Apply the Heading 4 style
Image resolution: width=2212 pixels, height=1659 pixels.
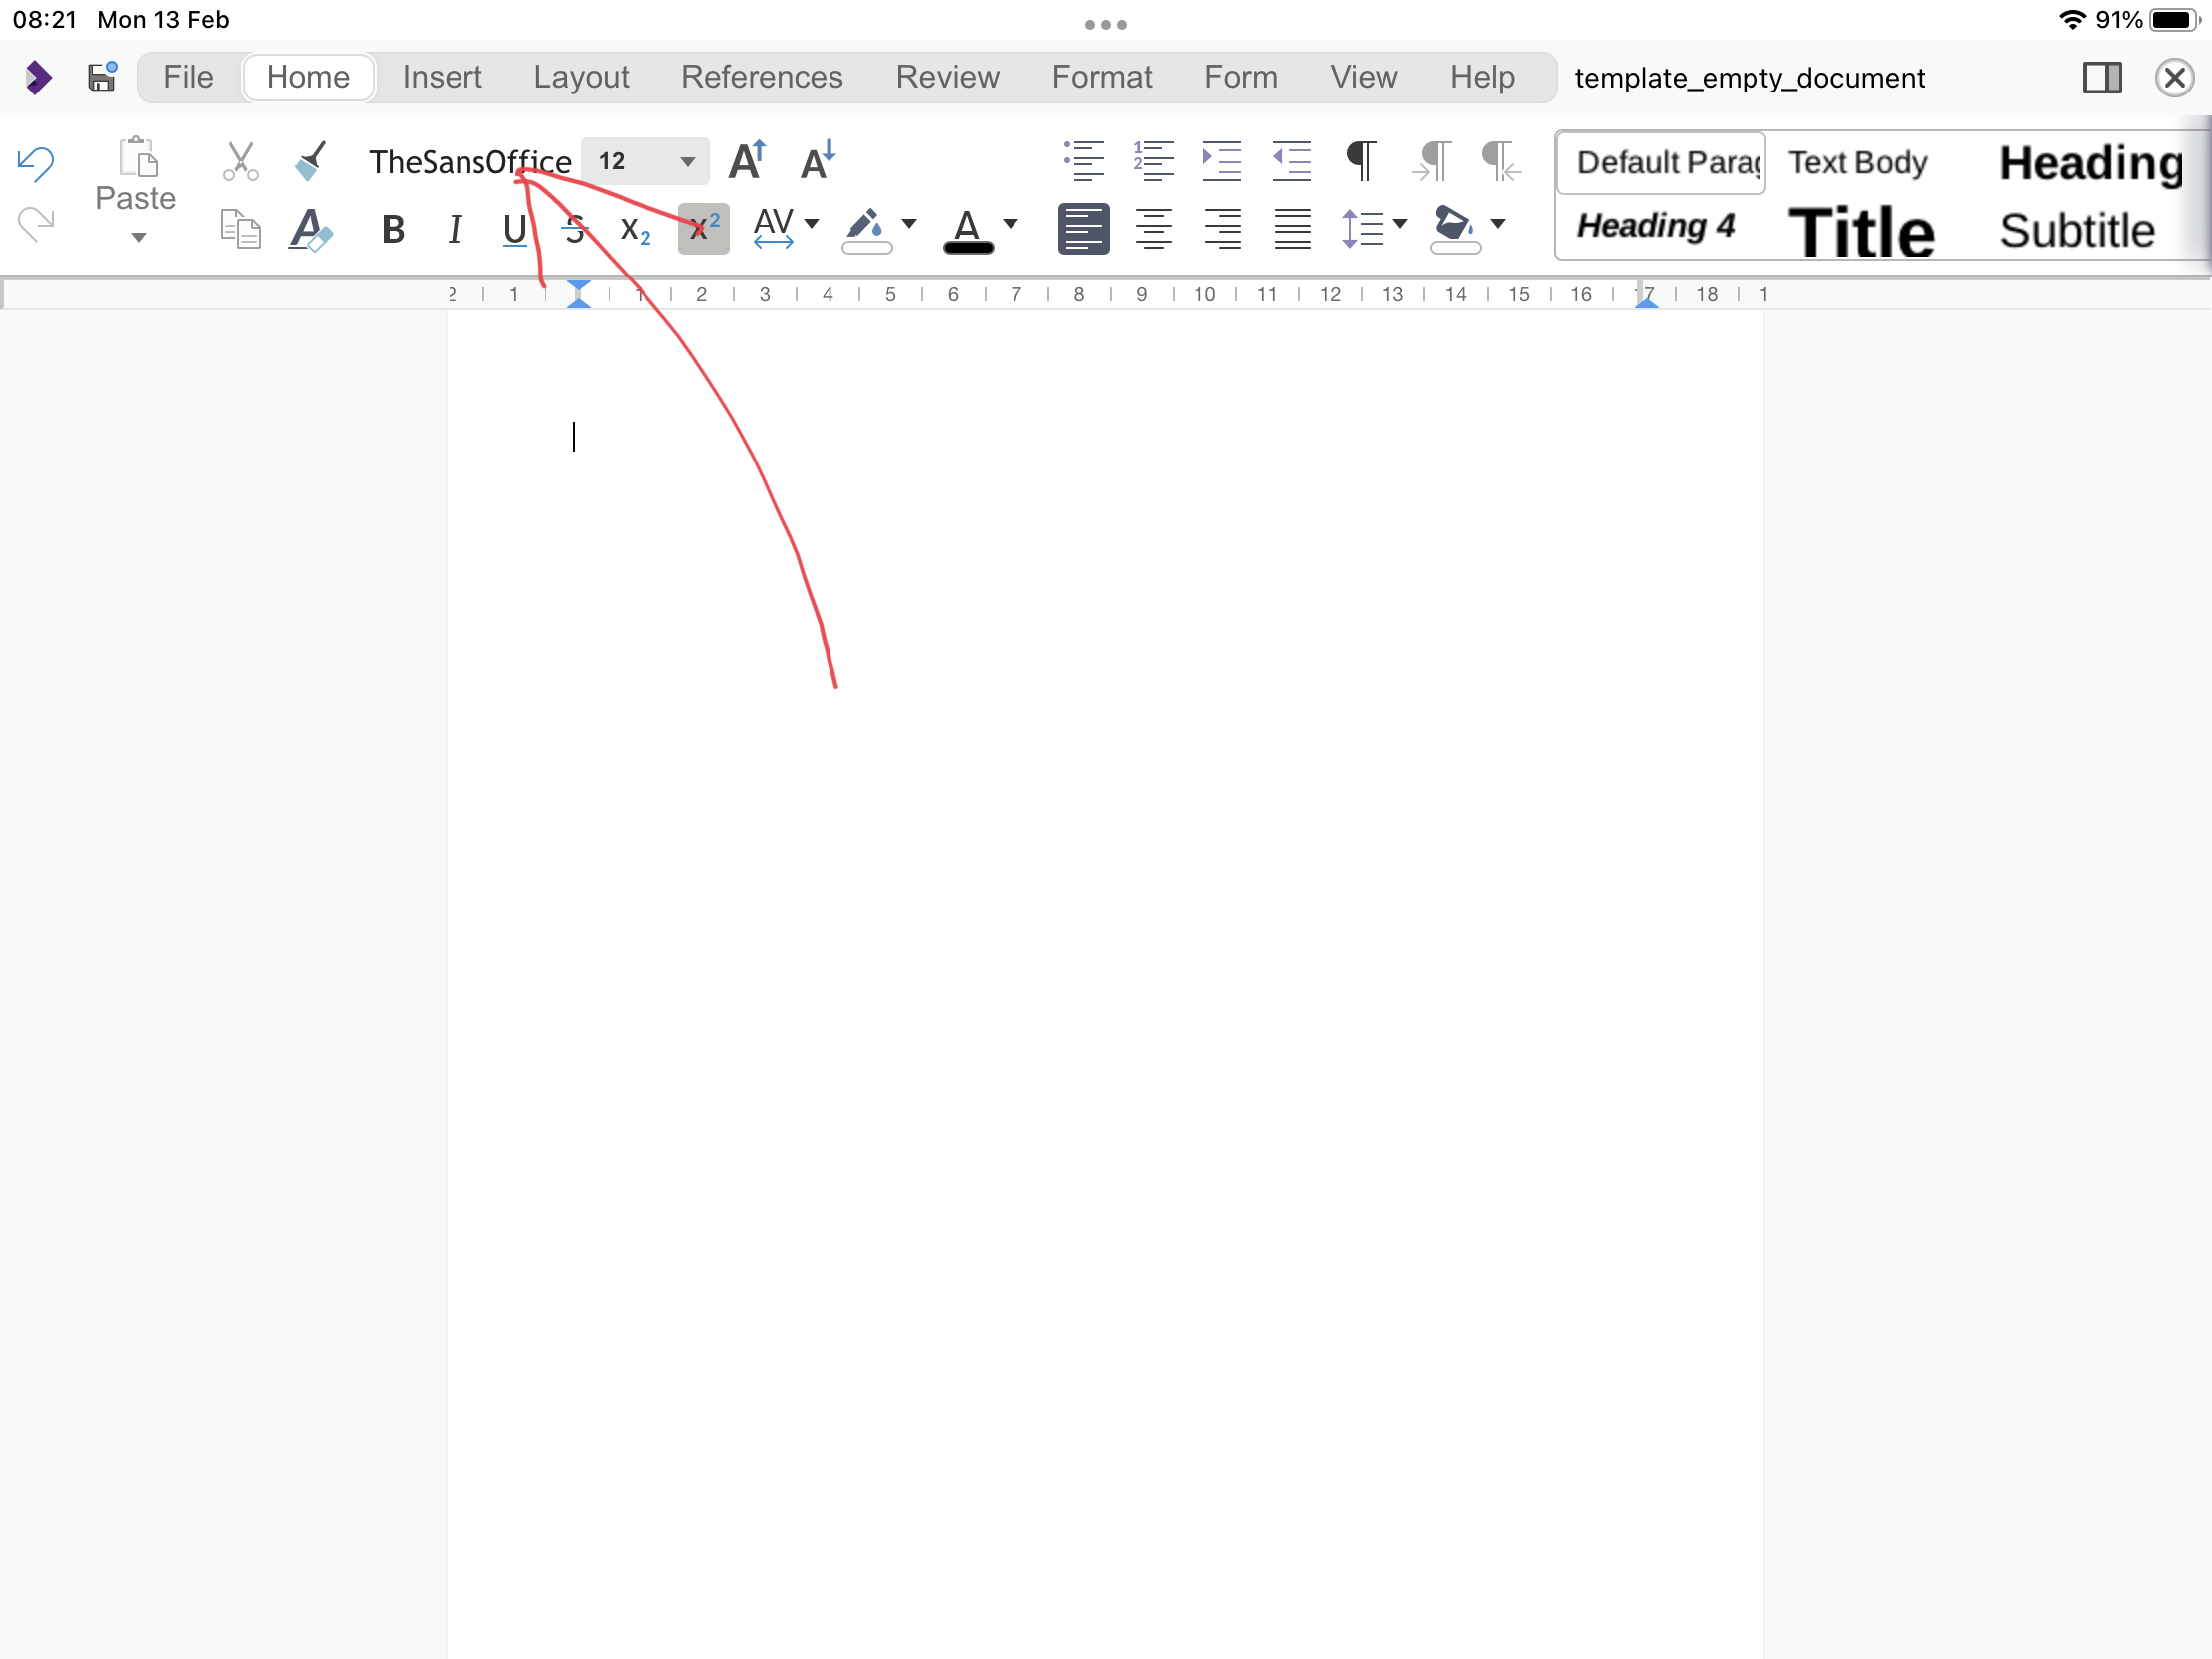click(x=1655, y=226)
